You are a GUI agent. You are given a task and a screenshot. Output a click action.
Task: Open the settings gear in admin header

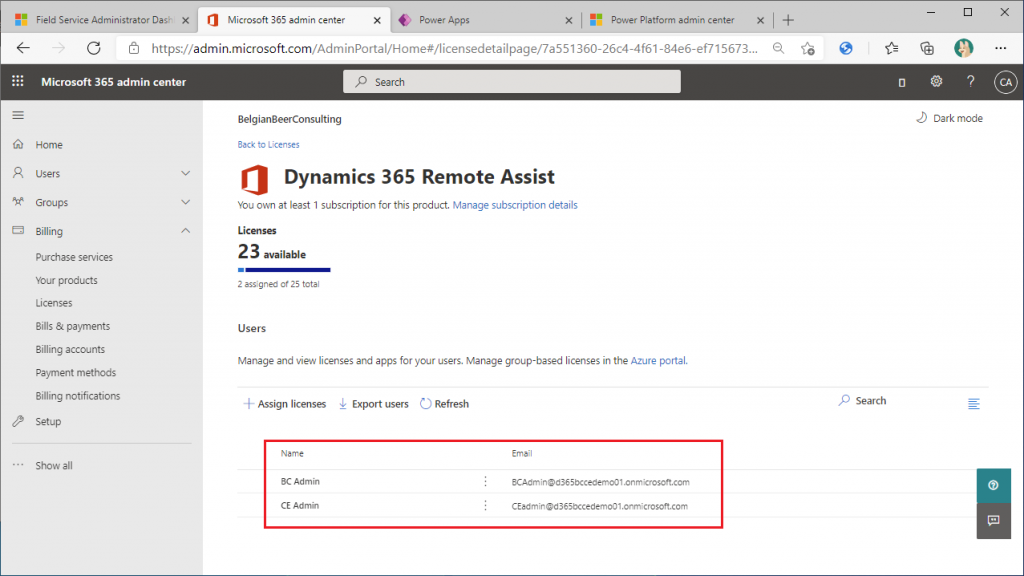point(936,82)
